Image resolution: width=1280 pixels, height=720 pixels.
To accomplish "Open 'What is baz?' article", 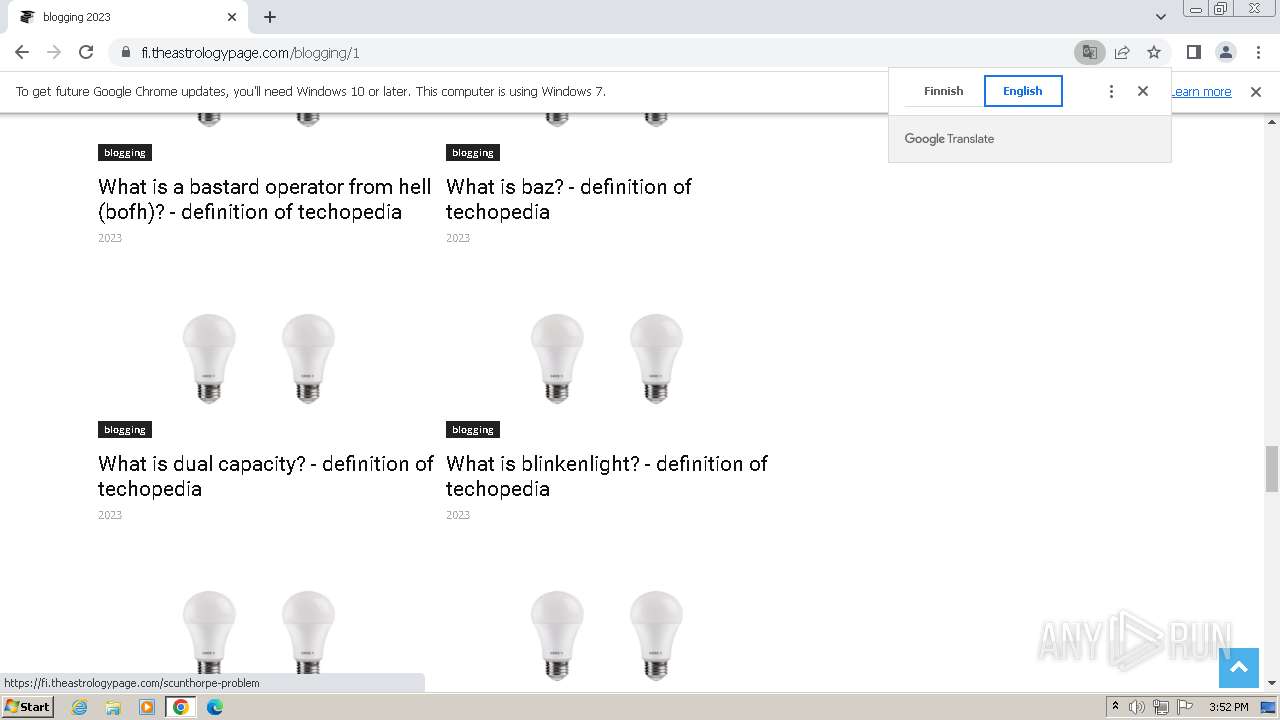I will tap(569, 199).
